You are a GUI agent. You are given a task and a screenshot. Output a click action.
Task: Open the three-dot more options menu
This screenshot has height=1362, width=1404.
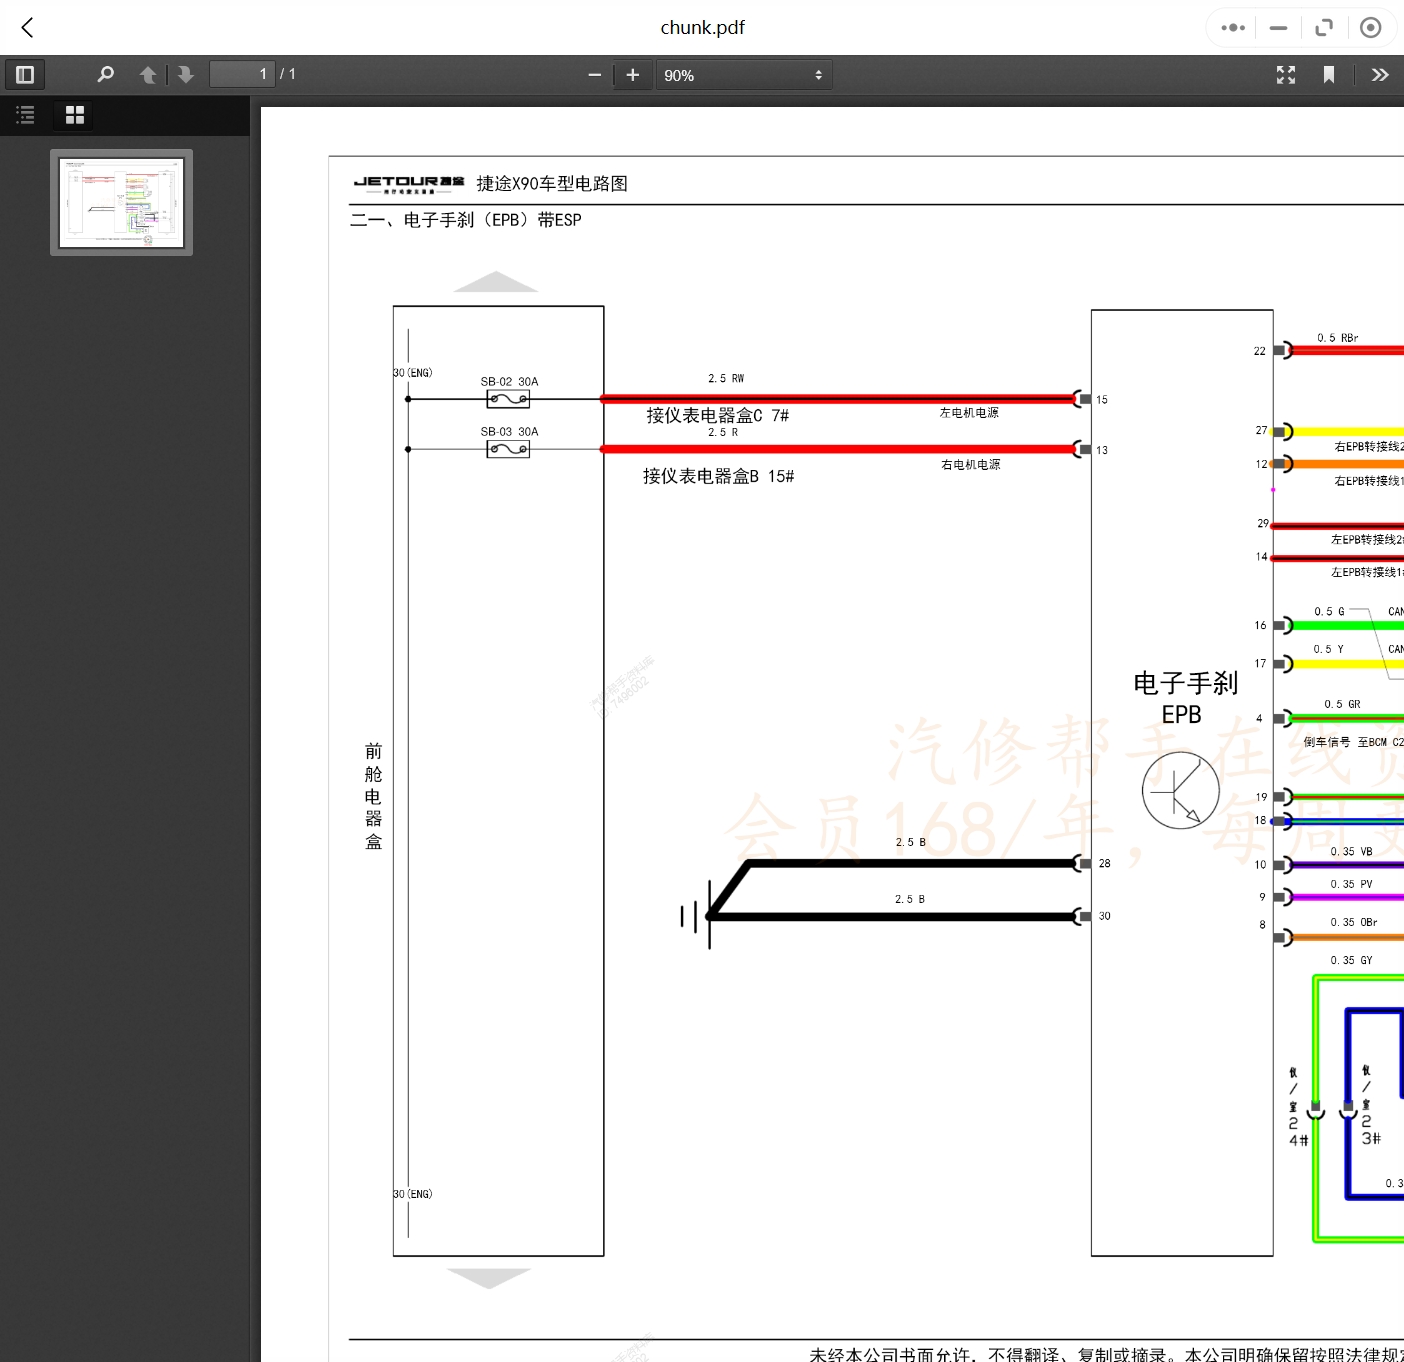pyautogui.click(x=1233, y=28)
